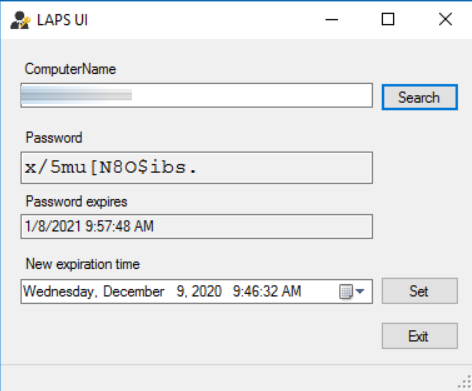This screenshot has width=472, height=391.
Task: Click the Password expires field
Action: click(197, 227)
